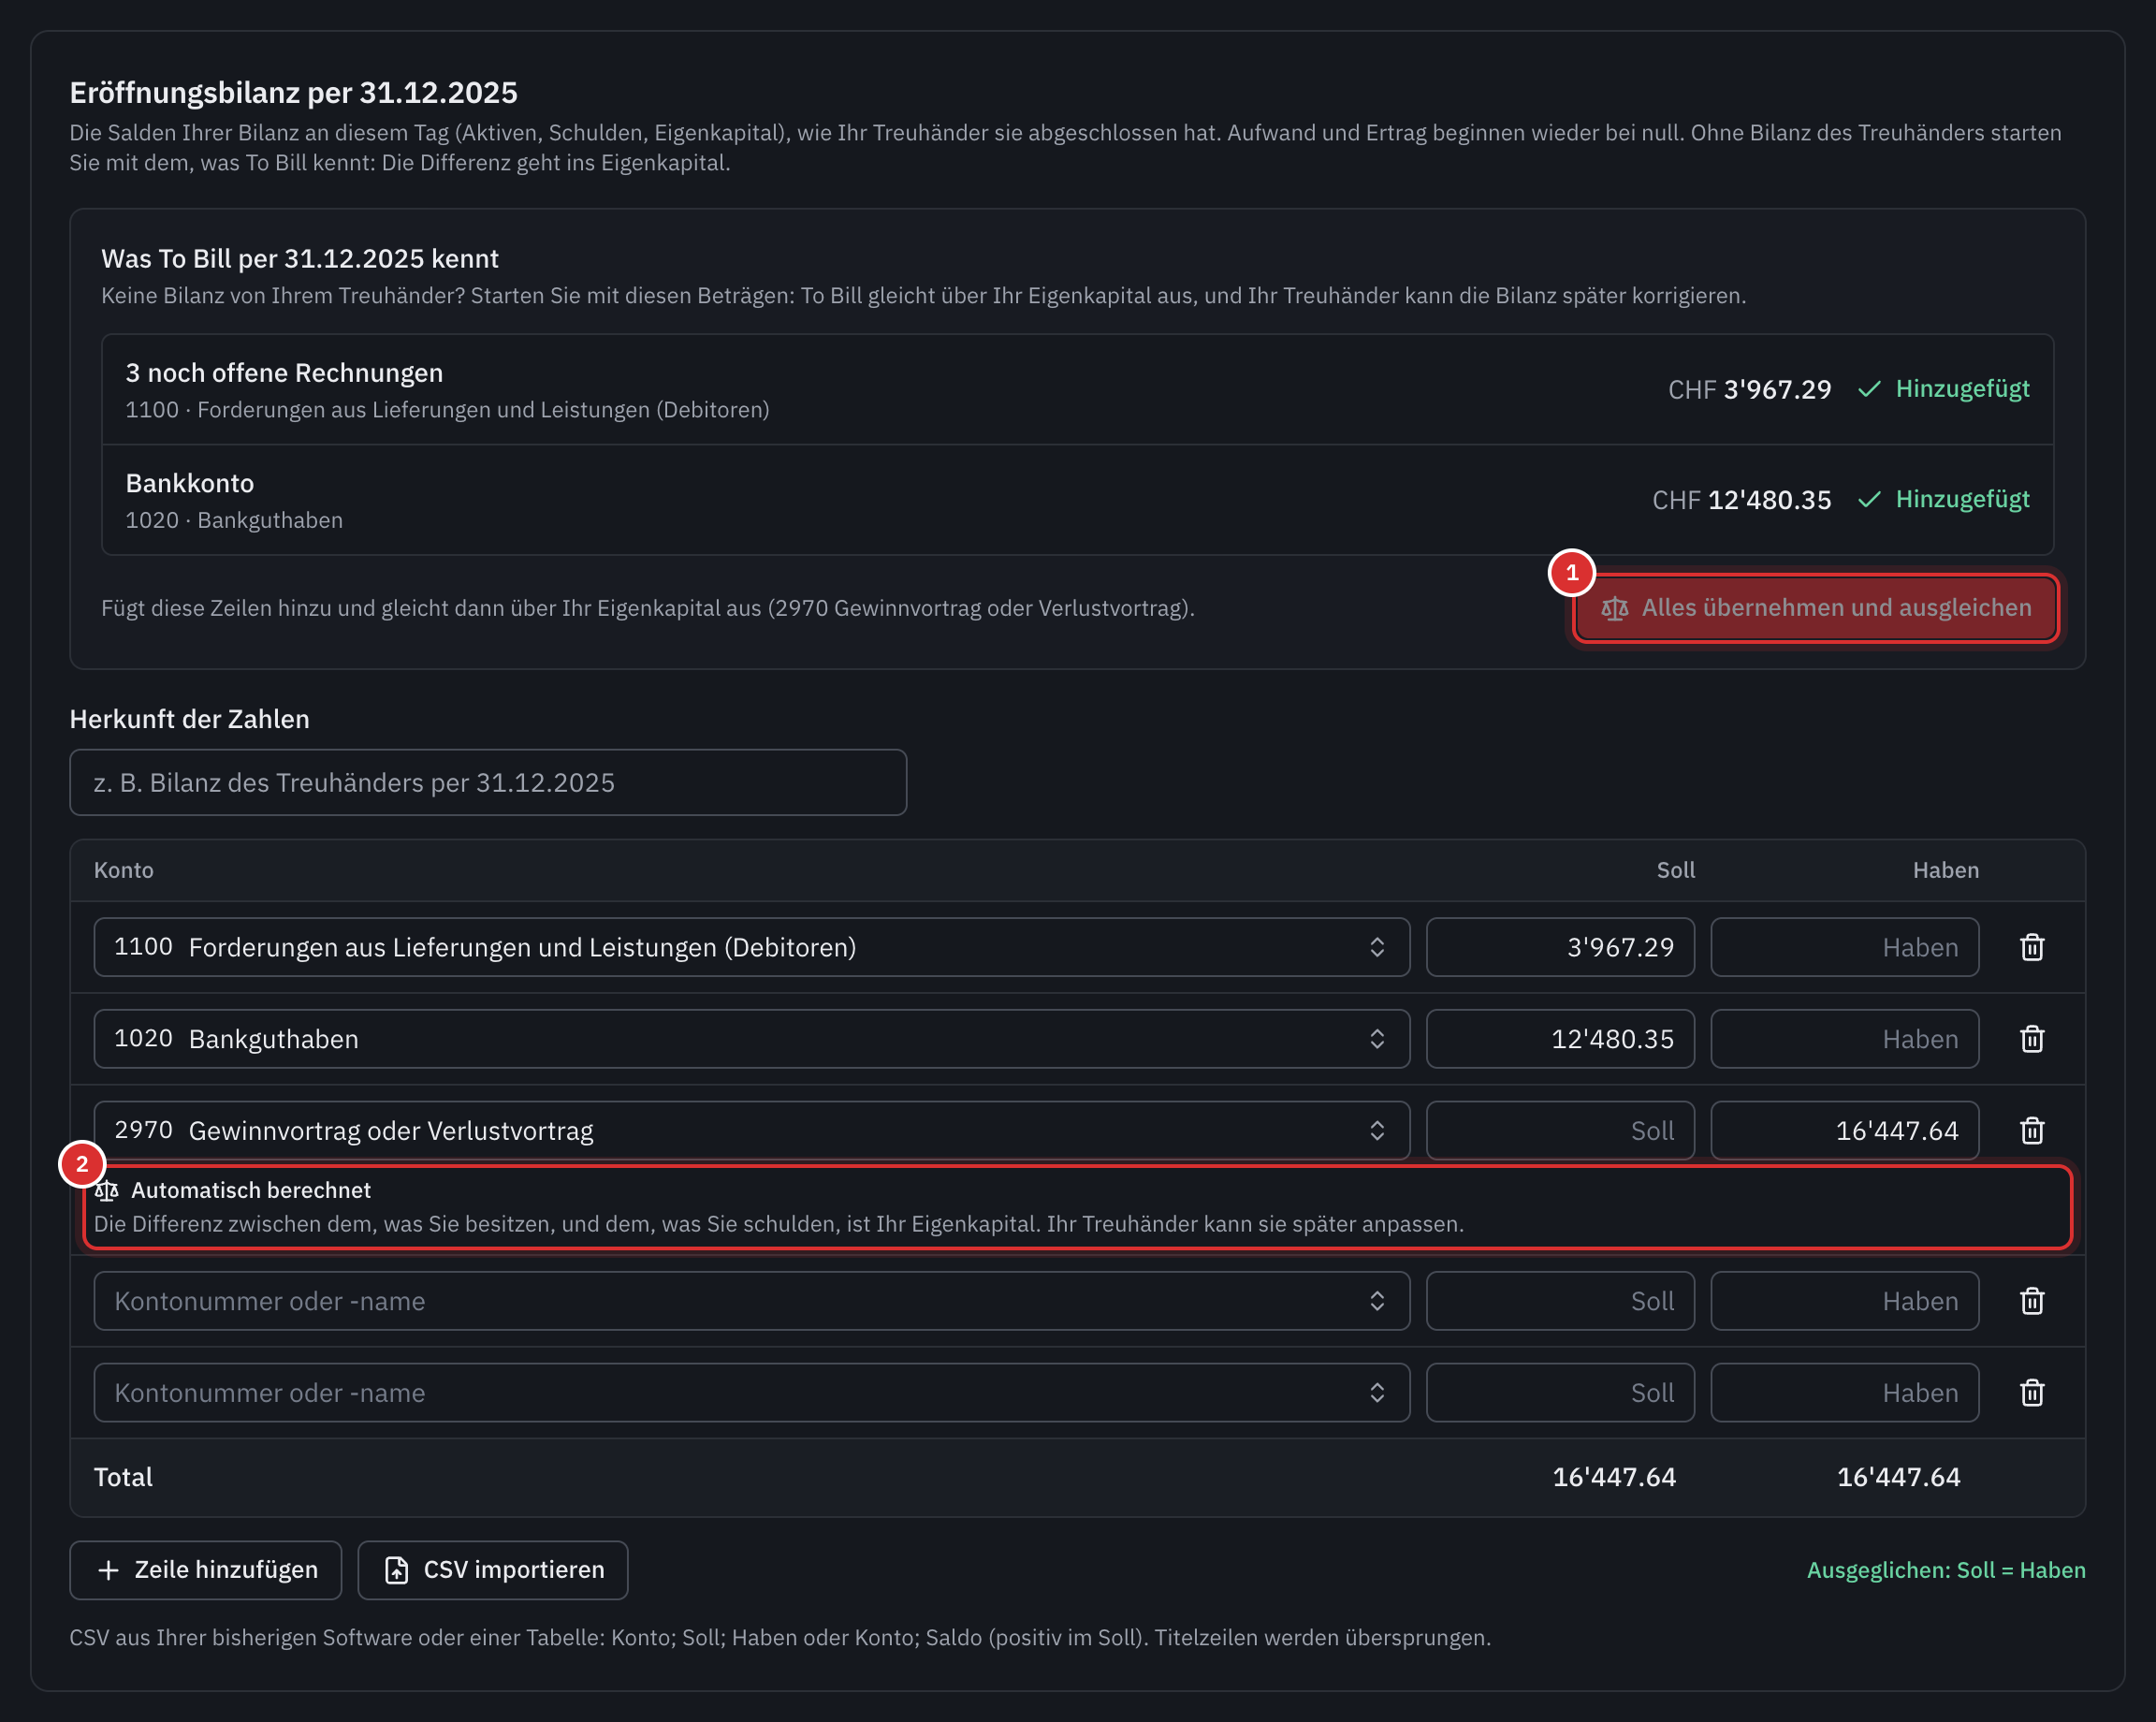Open the 1020 Bankguthaben account dropdown
2156x1722 pixels.
click(x=751, y=1039)
